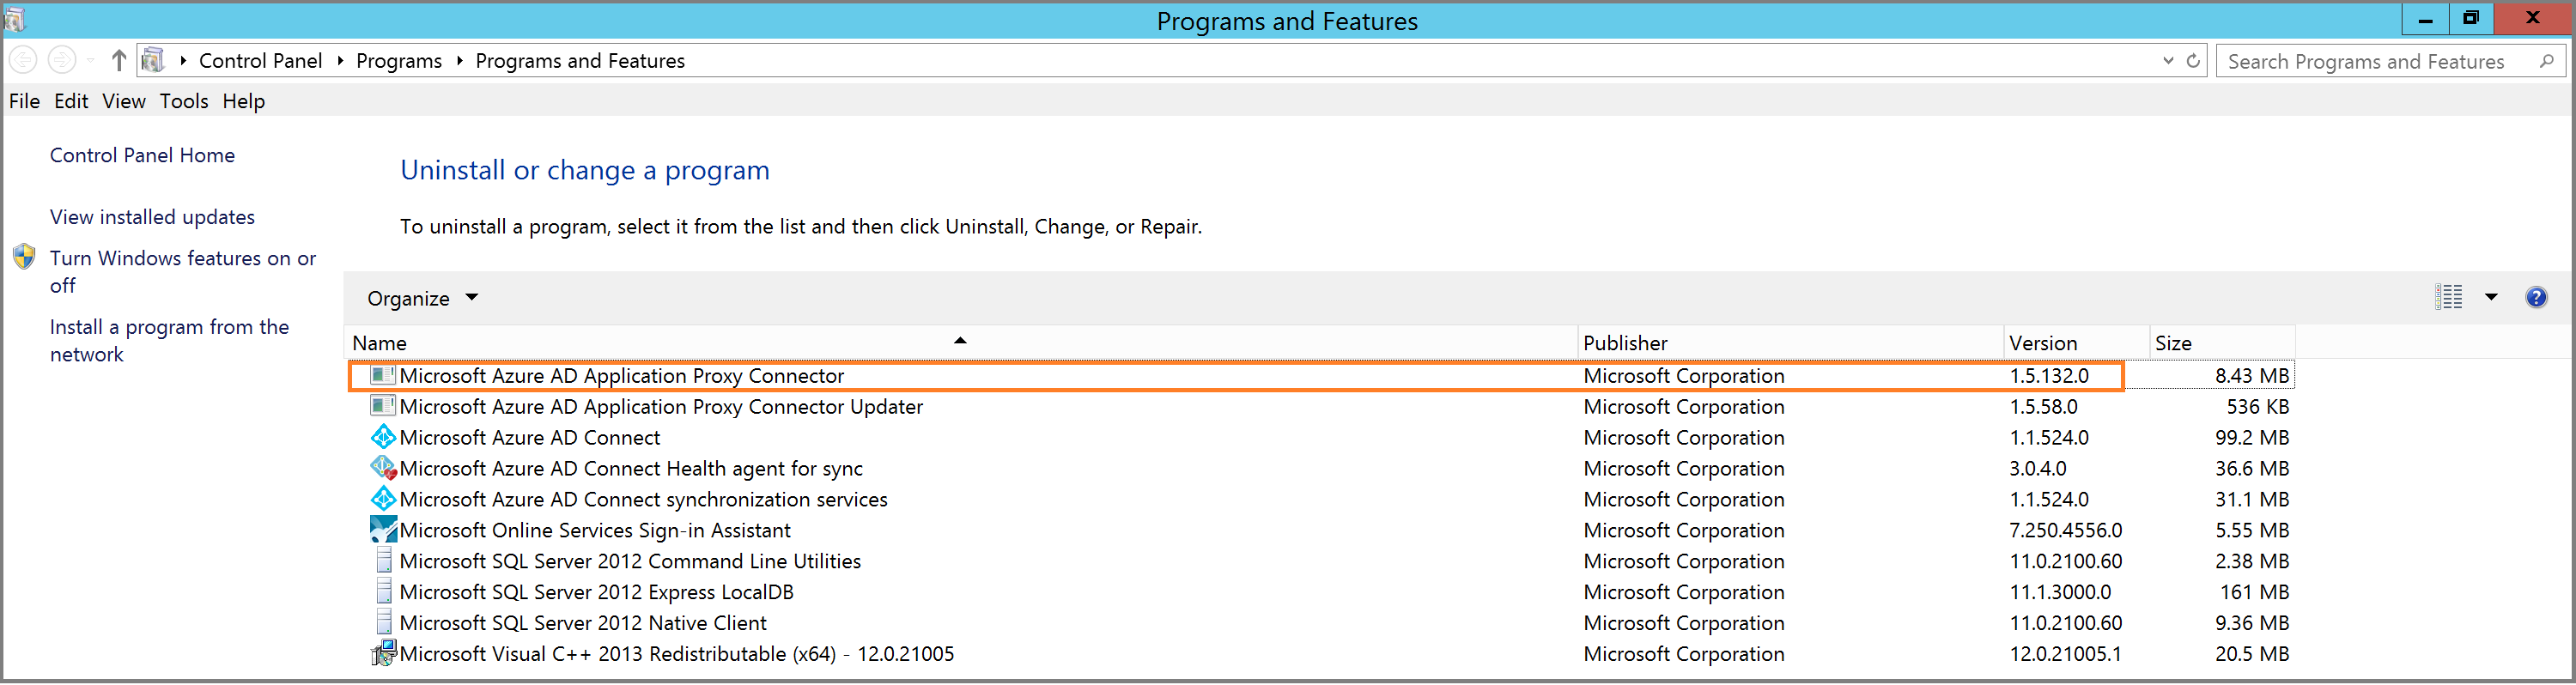
Task: Open the View menu
Action: pyautogui.click(x=124, y=101)
